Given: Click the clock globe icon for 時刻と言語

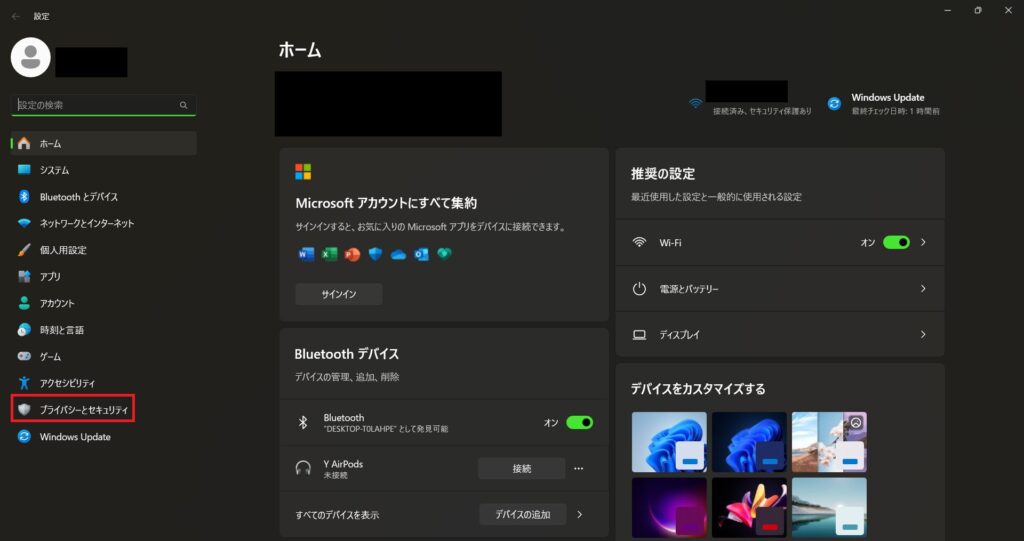Looking at the screenshot, I should (x=24, y=330).
